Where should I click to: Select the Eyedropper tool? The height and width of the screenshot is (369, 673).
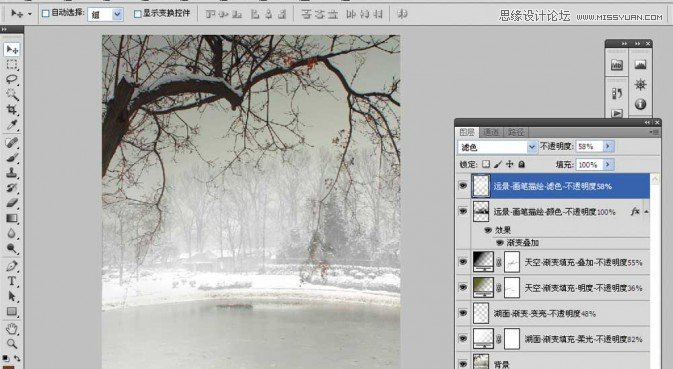12,125
